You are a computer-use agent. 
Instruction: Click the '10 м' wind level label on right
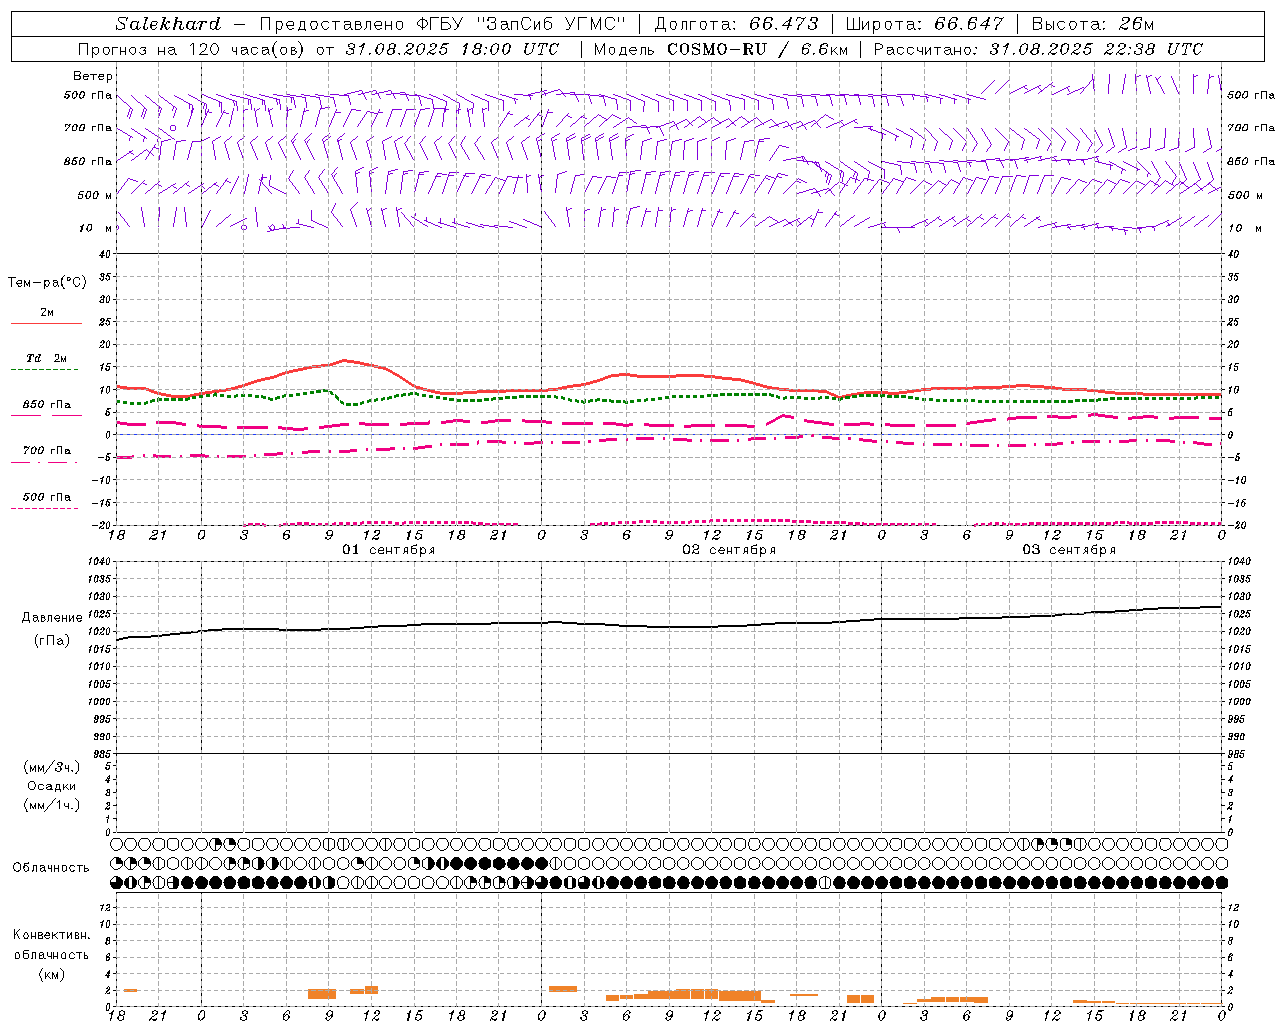[x=1243, y=228]
